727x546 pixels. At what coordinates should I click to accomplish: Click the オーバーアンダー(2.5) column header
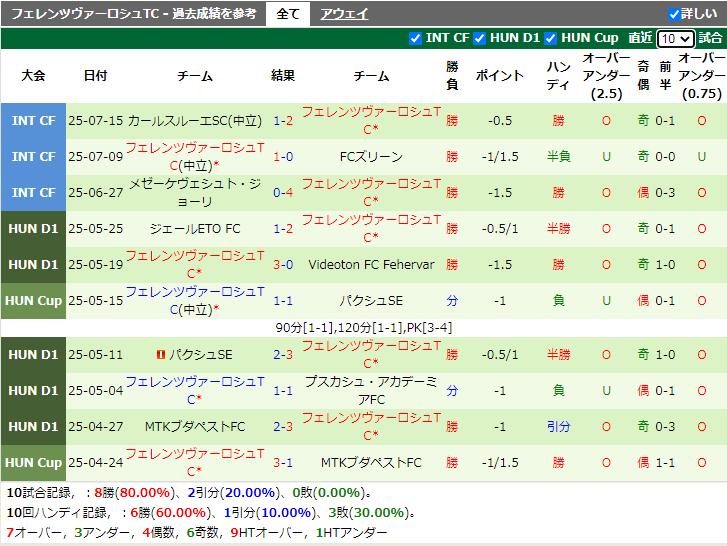tap(606, 76)
